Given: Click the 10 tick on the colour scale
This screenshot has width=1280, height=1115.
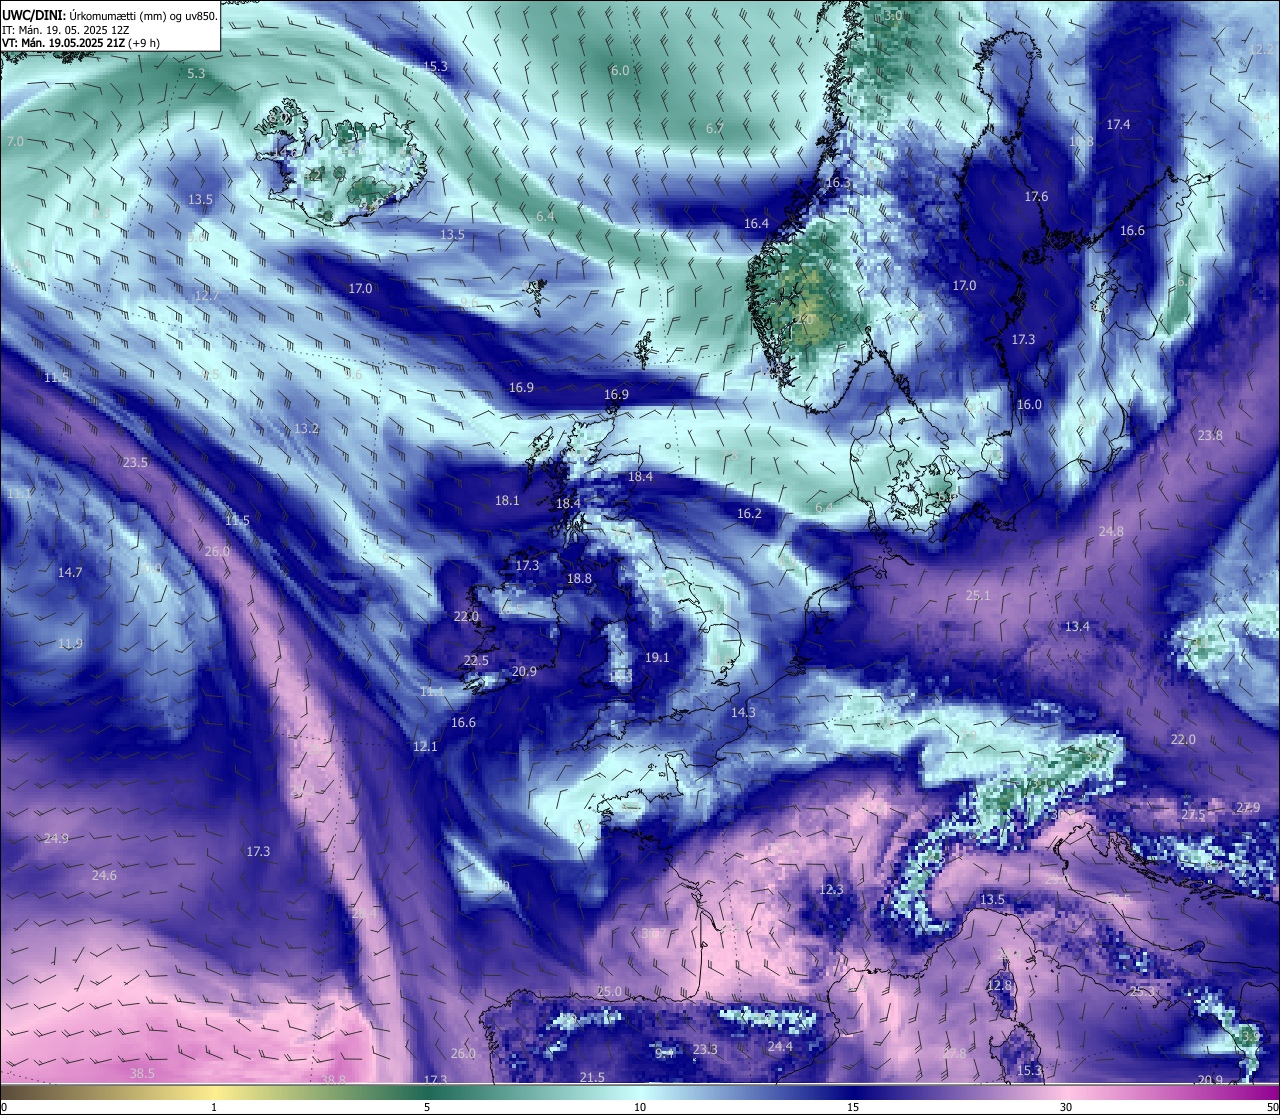Looking at the screenshot, I should coord(640,1107).
